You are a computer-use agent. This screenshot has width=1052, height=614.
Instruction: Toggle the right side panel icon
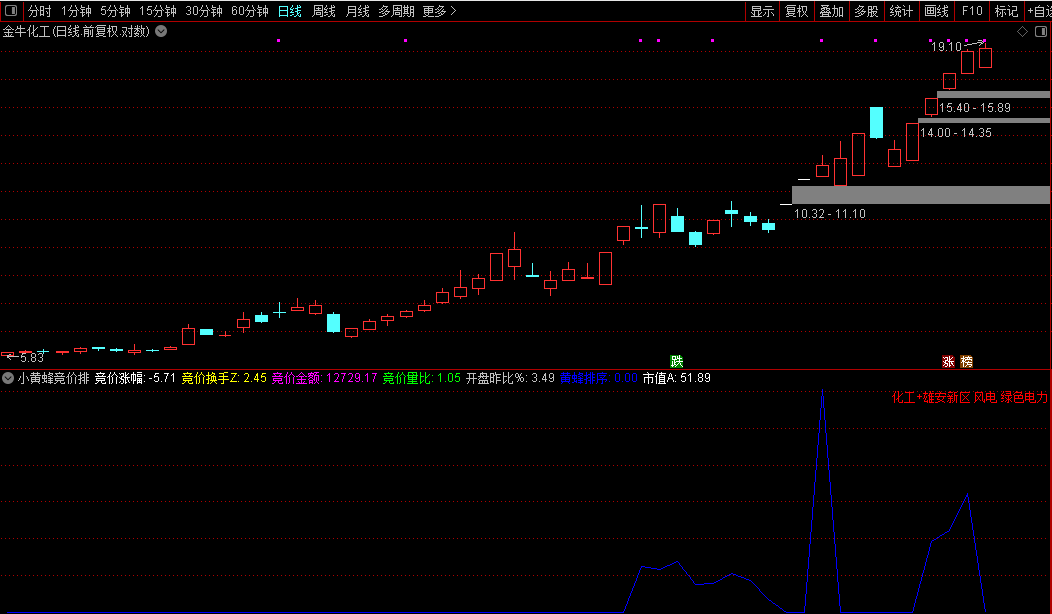pyautogui.click(x=1041, y=32)
